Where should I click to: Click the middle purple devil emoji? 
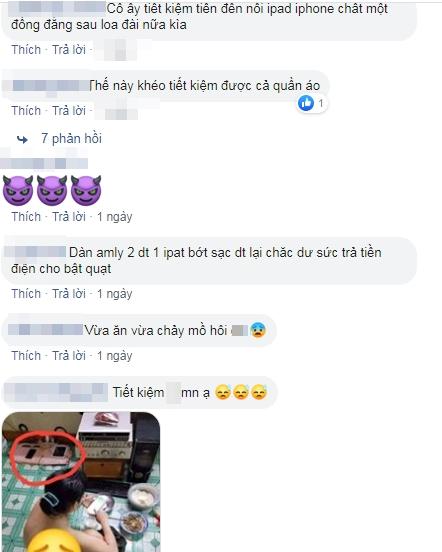coord(52,190)
